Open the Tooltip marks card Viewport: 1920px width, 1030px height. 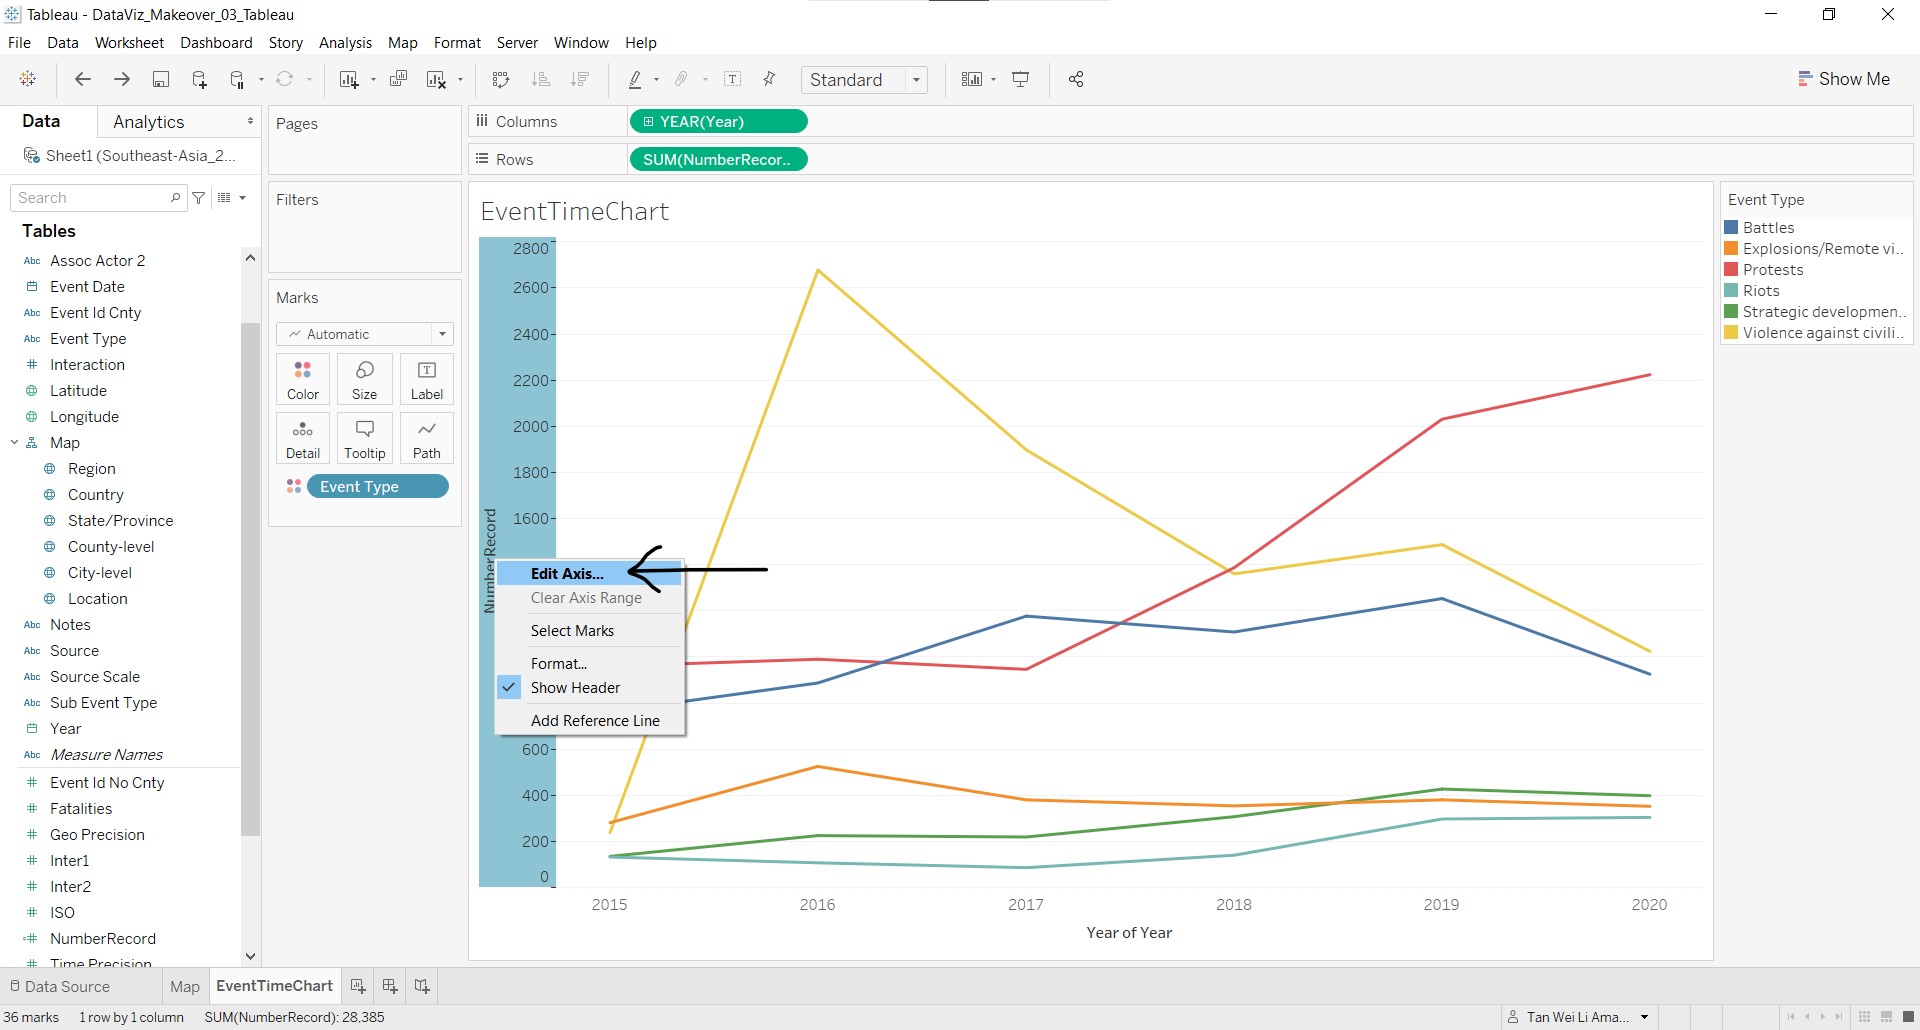tap(364, 438)
